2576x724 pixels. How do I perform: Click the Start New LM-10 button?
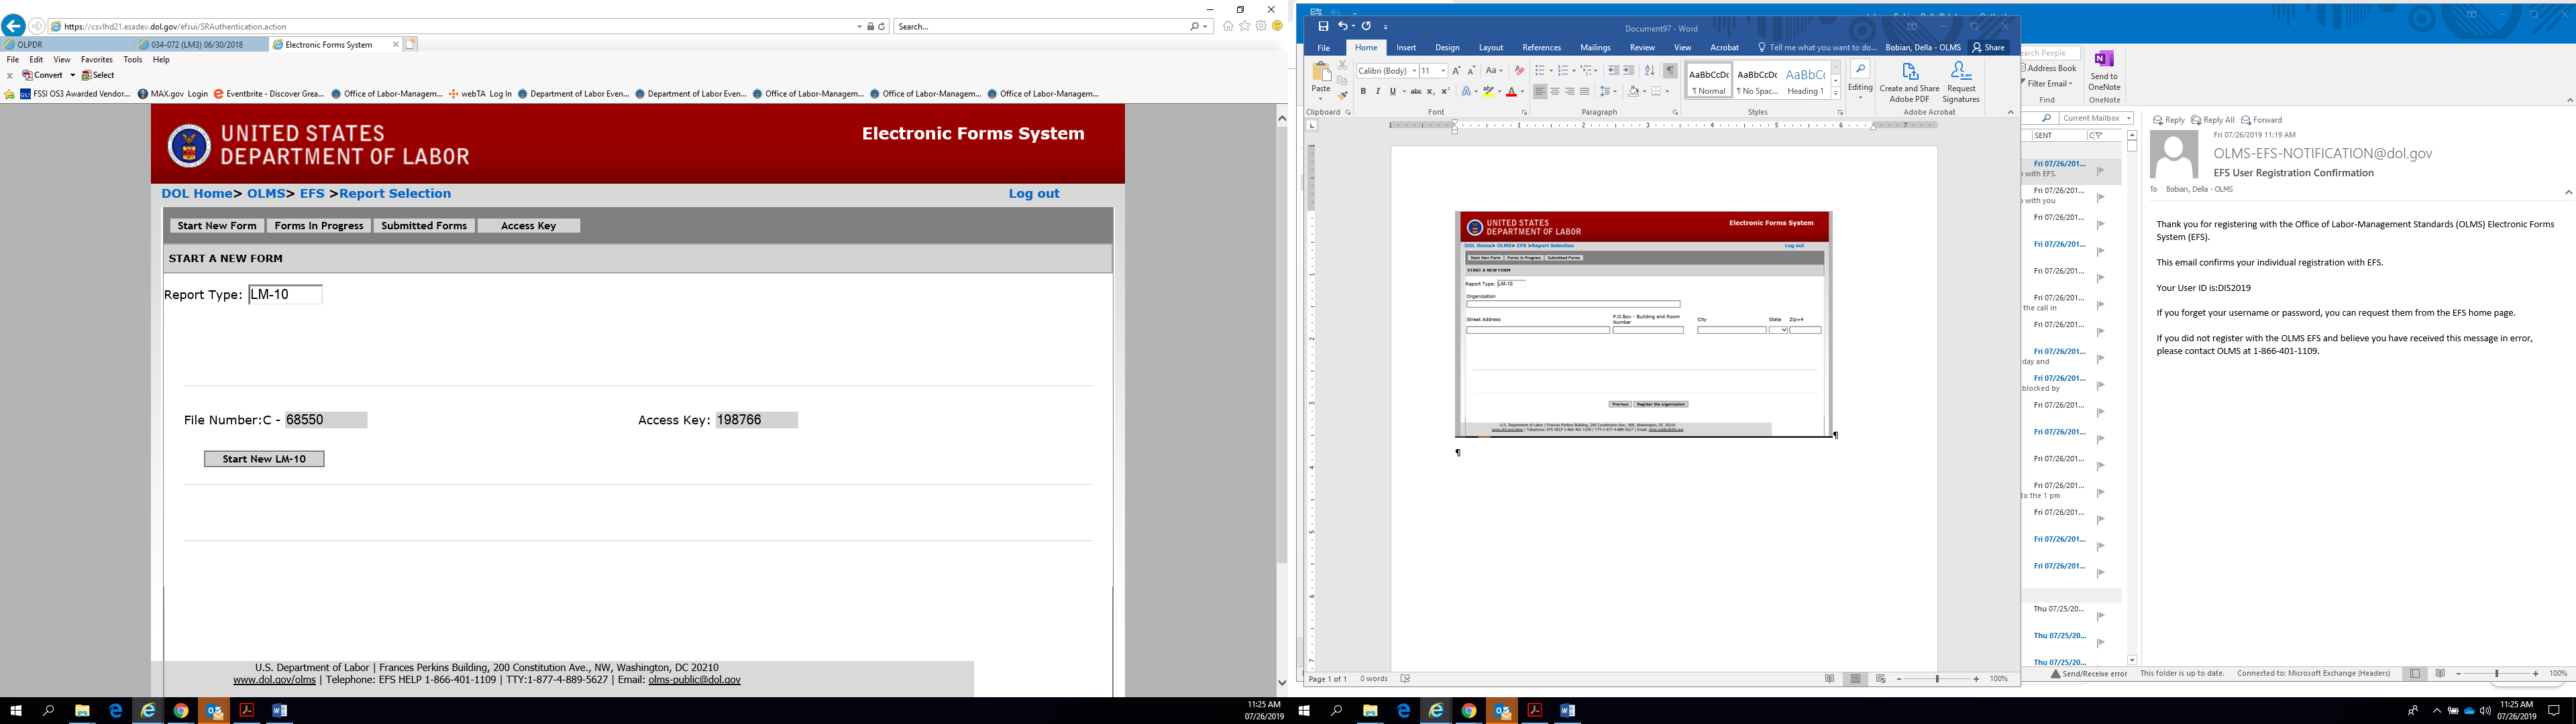(264, 459)
